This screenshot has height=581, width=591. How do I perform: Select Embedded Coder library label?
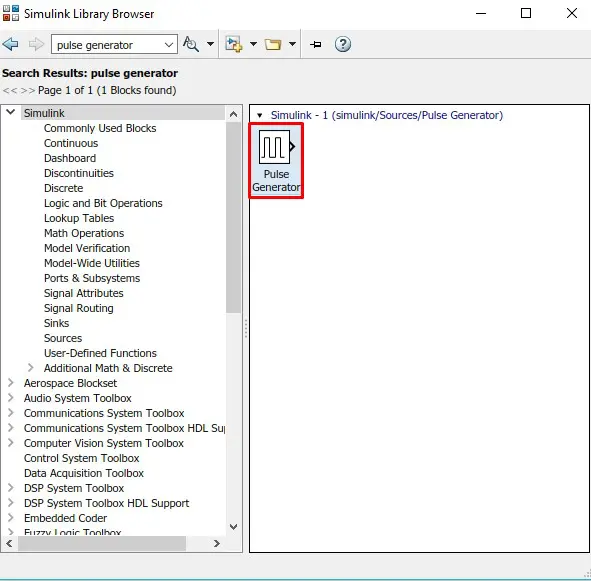pos(65,518)
